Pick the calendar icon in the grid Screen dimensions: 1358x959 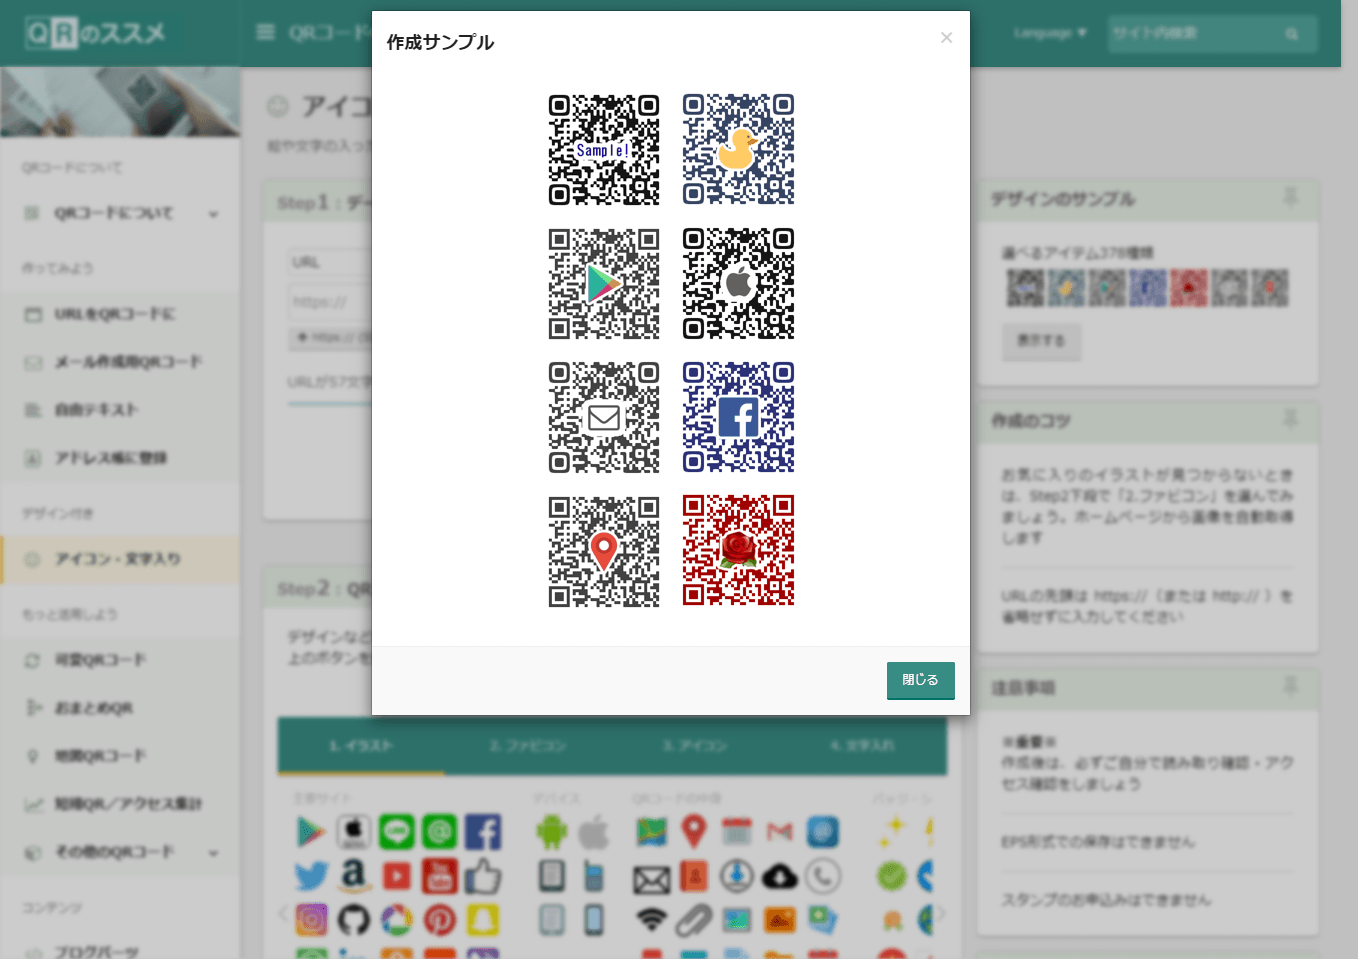[737, 832]
